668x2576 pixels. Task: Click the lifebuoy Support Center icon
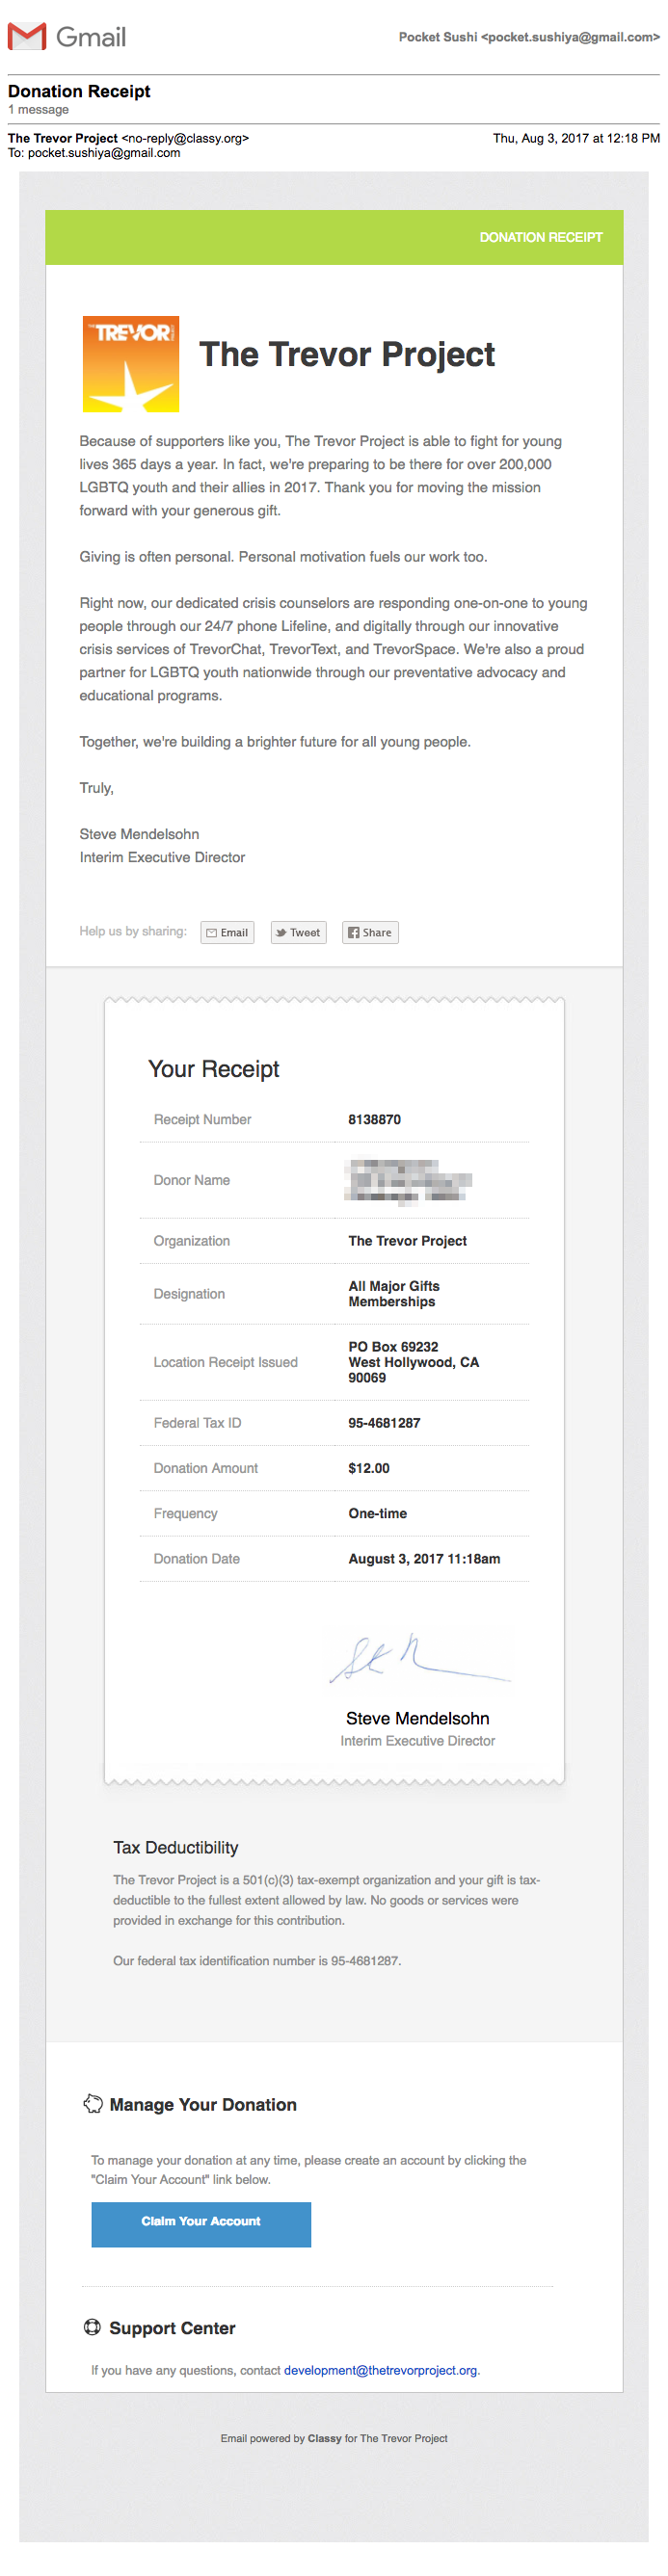tap(92, 2327)
